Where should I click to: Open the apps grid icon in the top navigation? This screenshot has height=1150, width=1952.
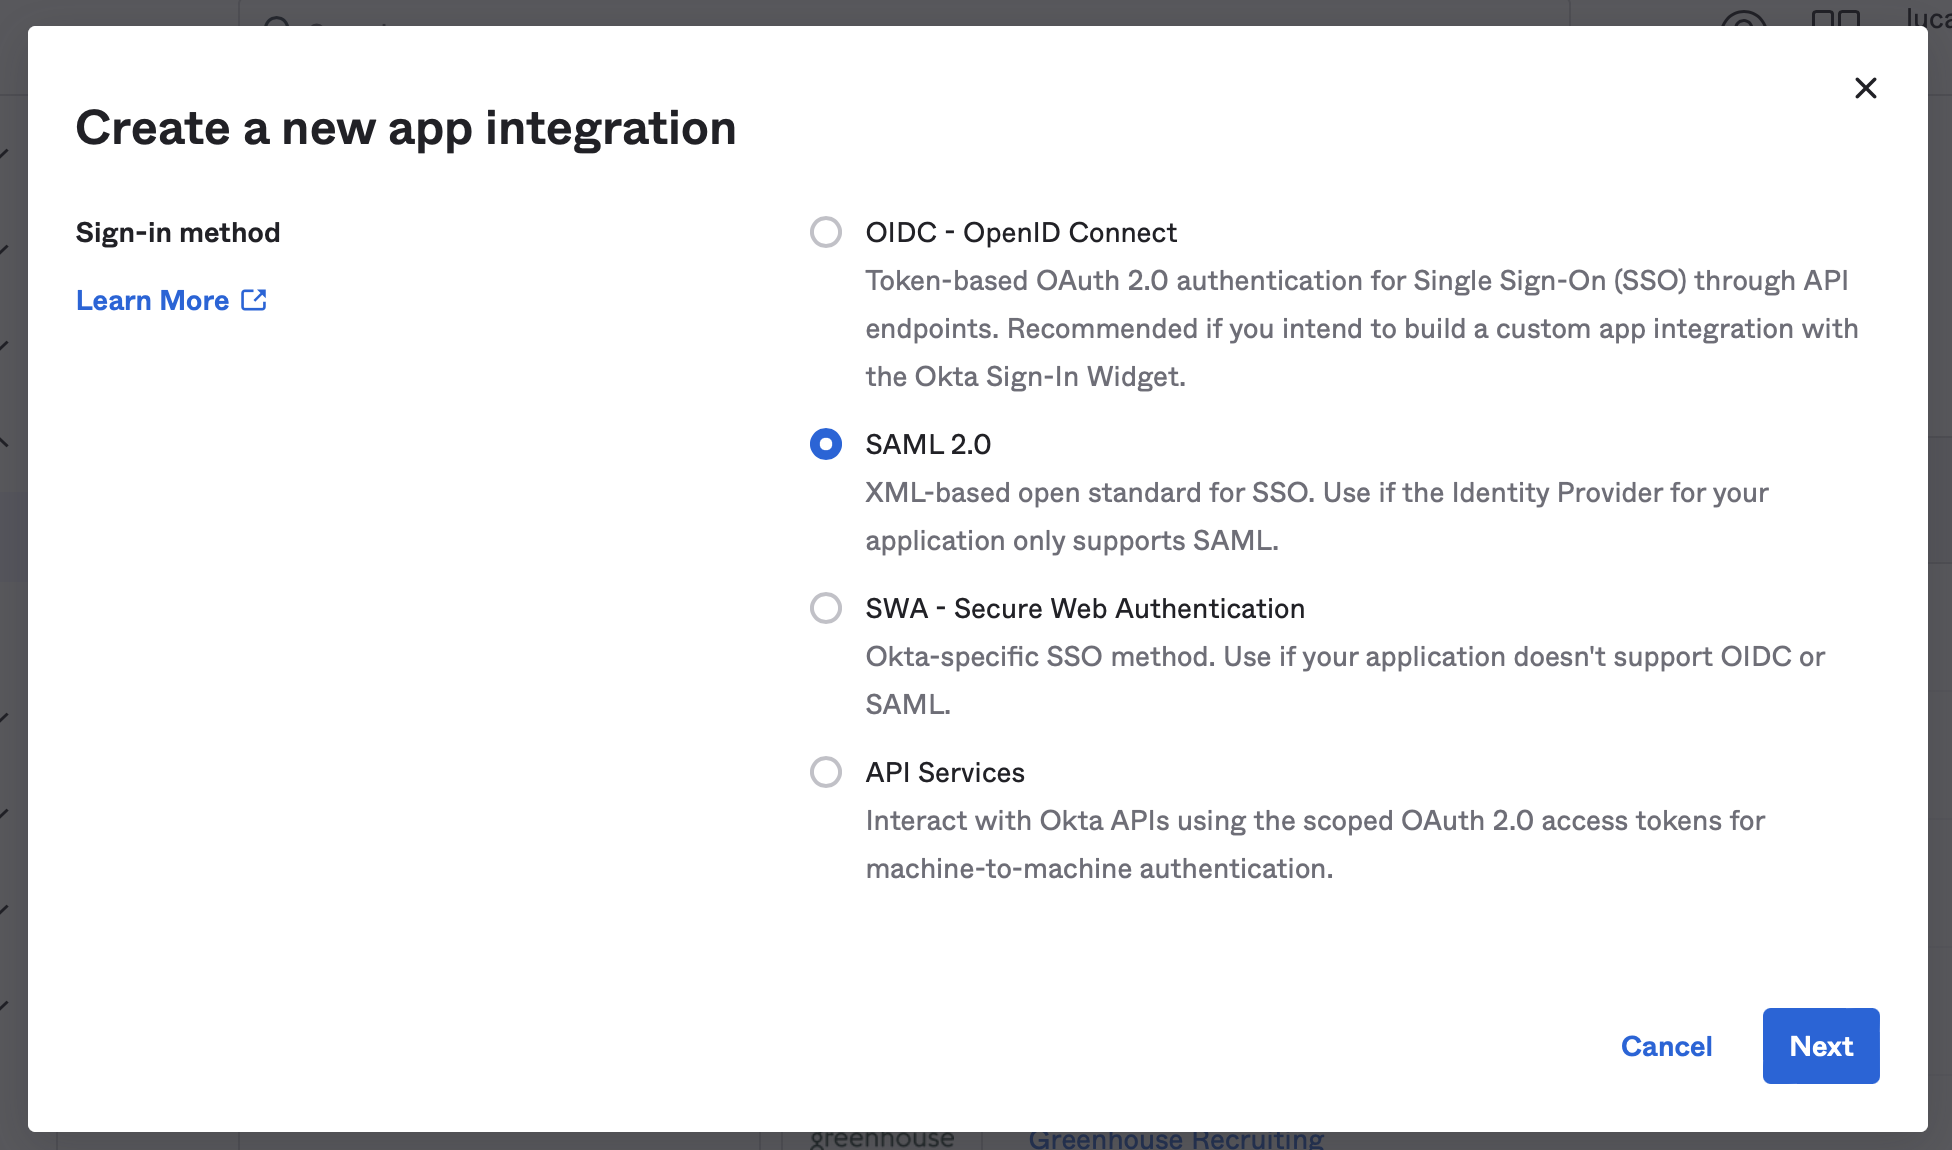pos(1837,22)
